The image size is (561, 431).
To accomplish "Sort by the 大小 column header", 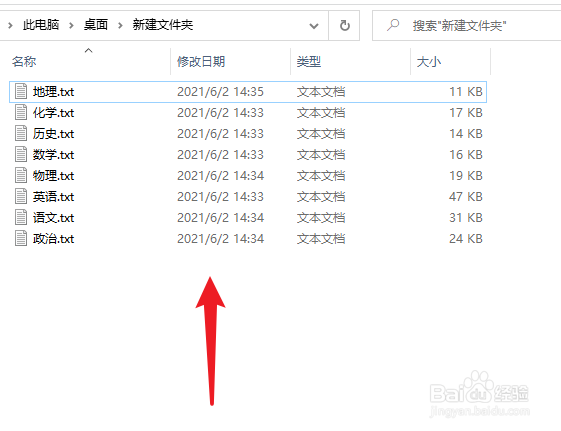I will [x=429, y=62].
